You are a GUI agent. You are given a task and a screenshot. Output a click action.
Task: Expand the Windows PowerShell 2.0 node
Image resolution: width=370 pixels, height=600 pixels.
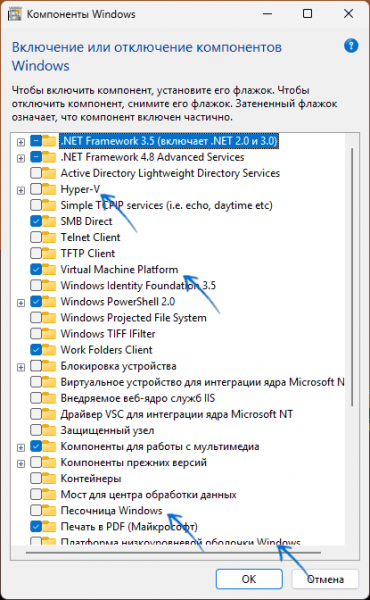coord(21,303)
